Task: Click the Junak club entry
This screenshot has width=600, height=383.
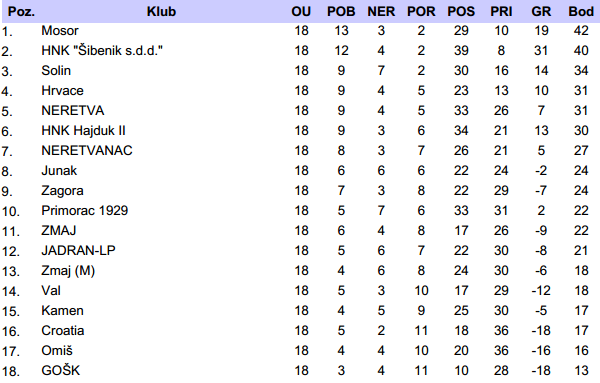Action: [x=59, y=171]
